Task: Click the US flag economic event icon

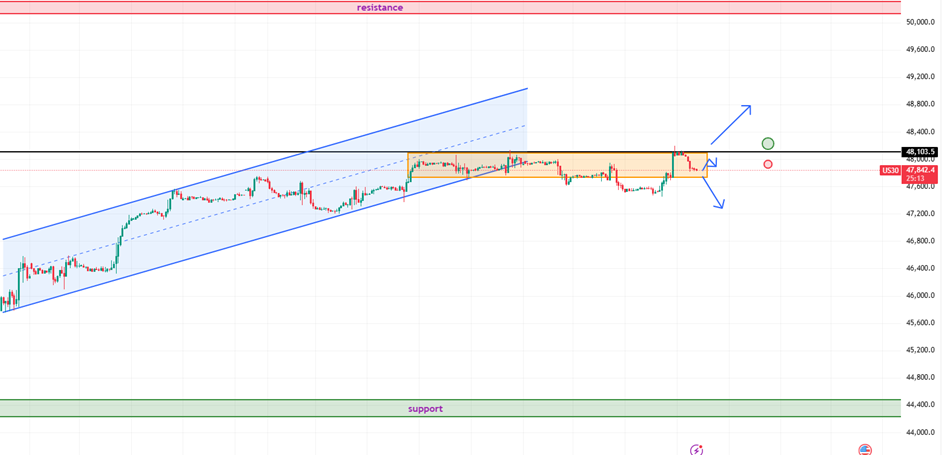Action: click(865, 450)
